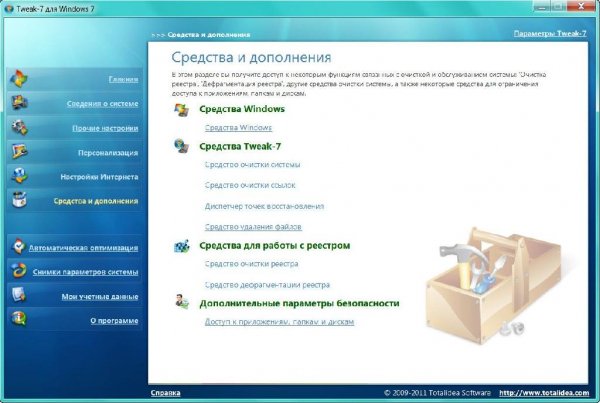Go to Прочие настройки

[105, 128]
